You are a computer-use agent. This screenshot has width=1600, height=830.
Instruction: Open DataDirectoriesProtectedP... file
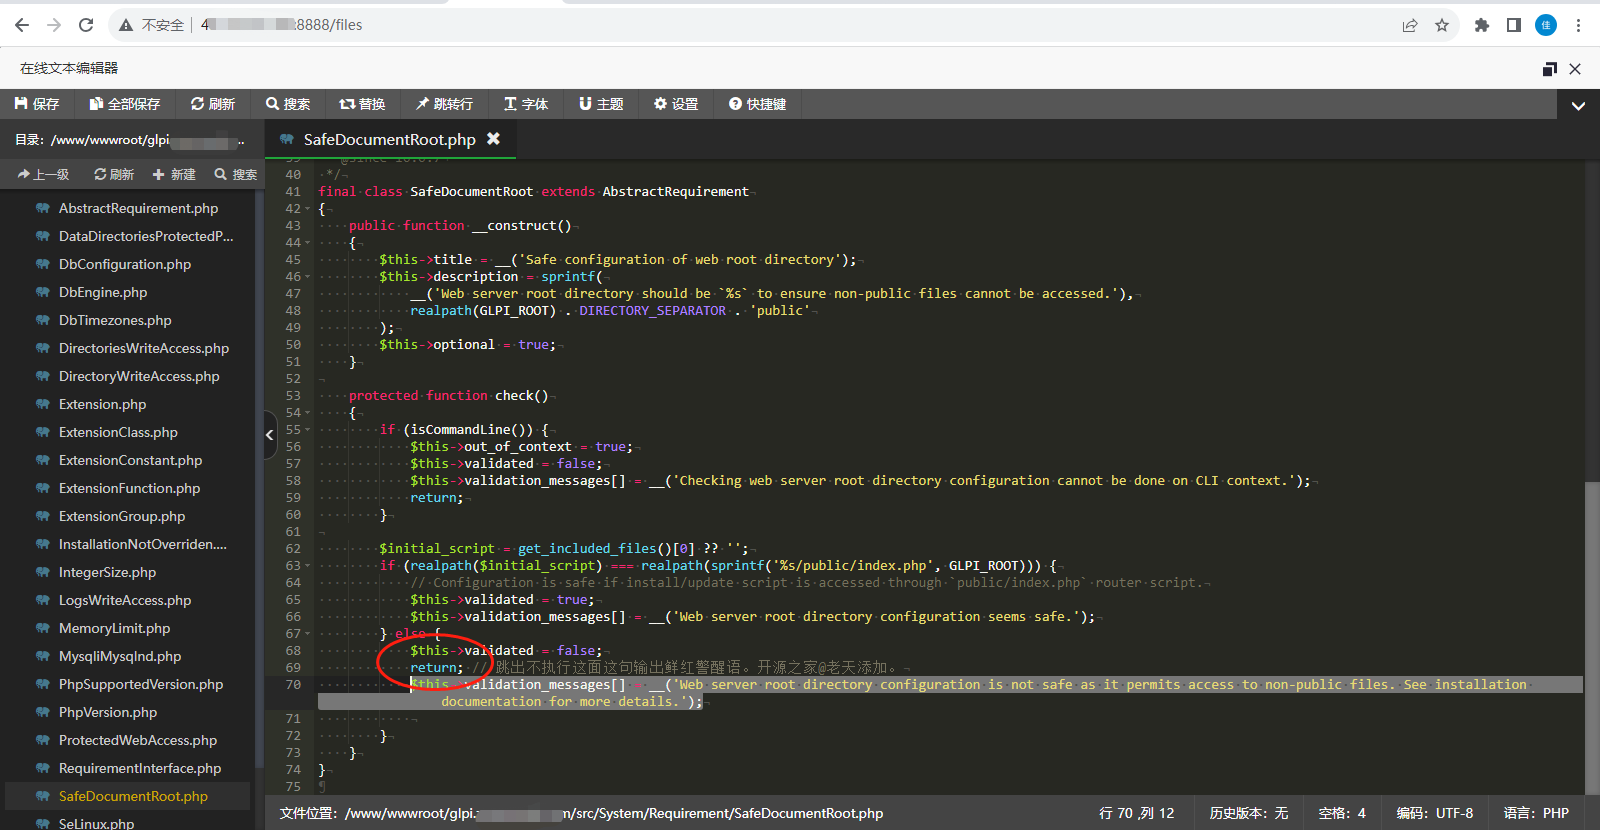click(x=146, y=236)
